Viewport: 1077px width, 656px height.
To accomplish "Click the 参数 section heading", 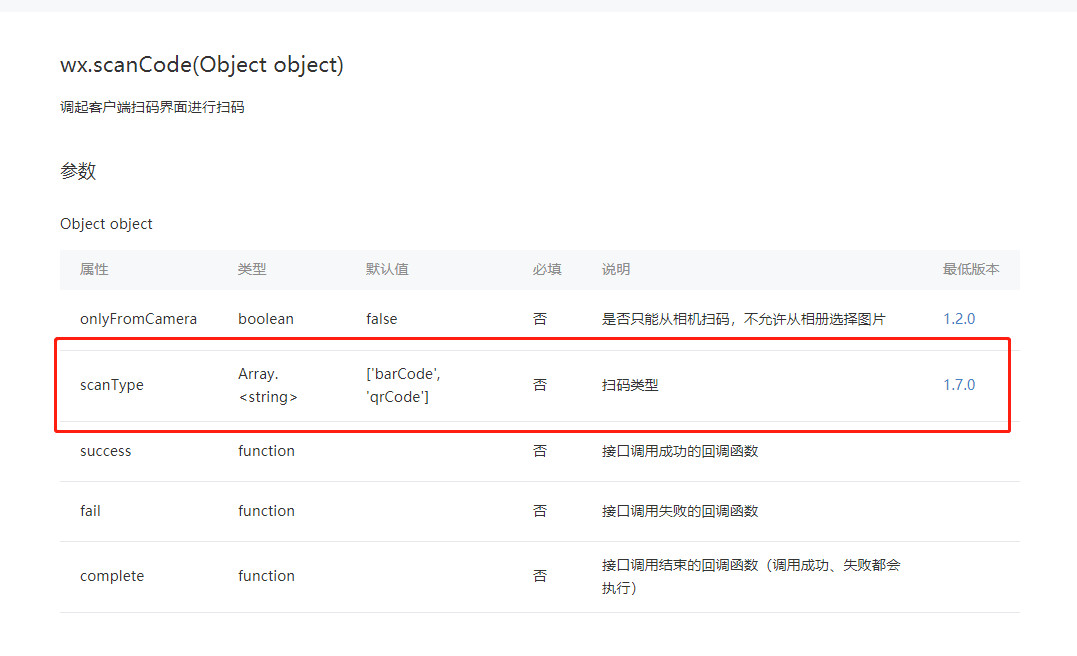I will (78, 171).
